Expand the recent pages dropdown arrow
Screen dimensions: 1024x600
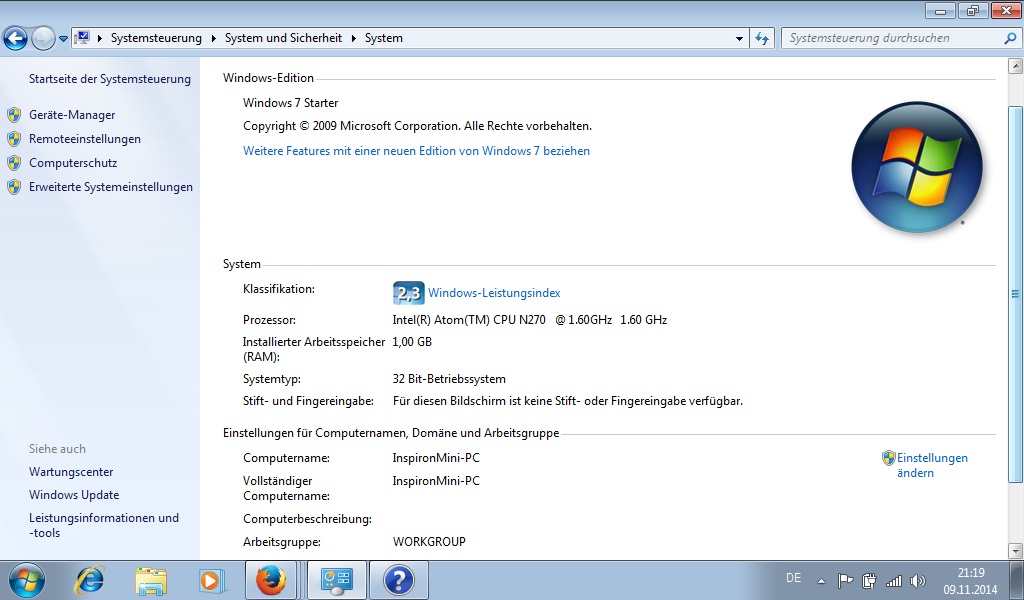click(x=63, y=39)
